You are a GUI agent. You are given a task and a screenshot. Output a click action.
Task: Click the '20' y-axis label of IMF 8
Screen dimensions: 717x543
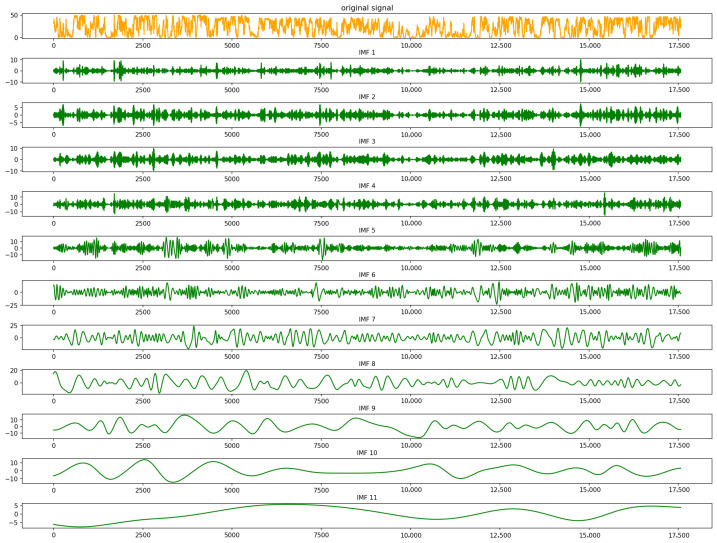(14, 371)
